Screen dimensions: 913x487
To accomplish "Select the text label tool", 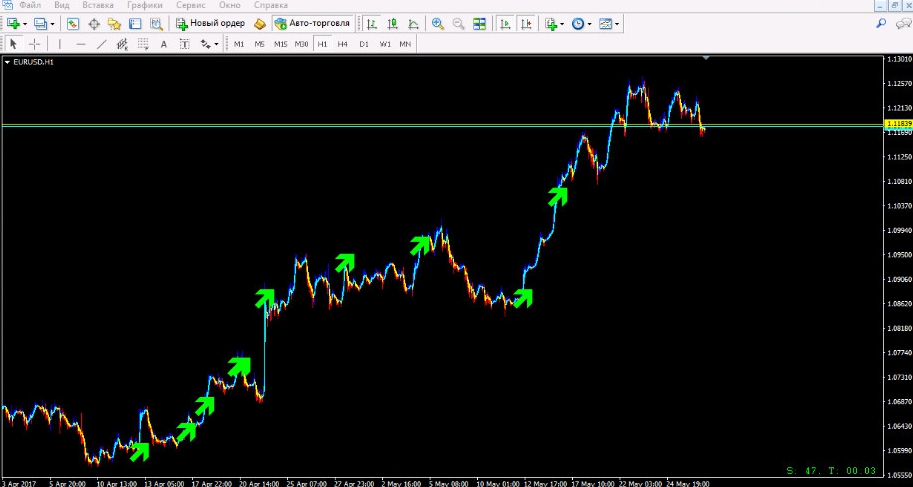I will point(164,44).
